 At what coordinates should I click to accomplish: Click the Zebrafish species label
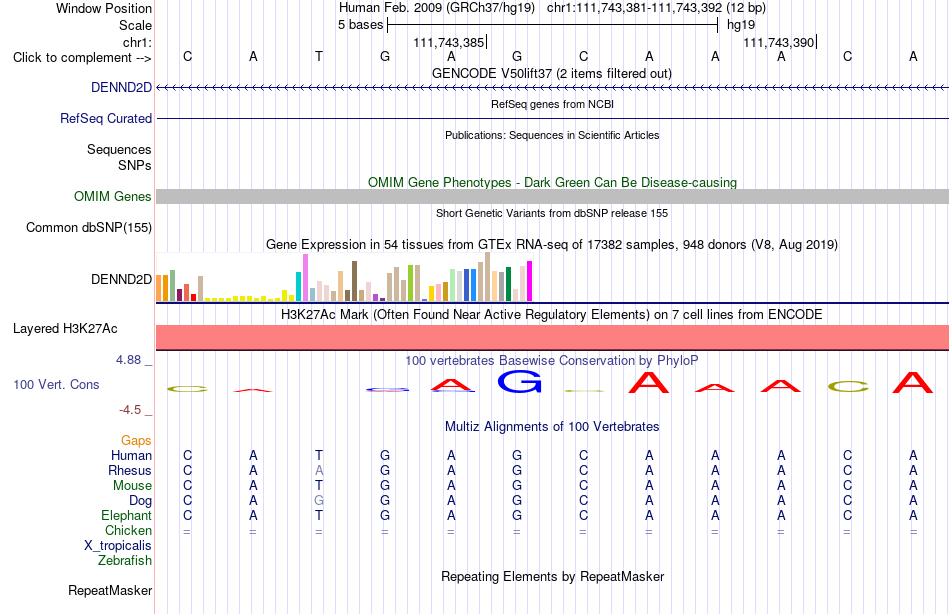tap(125, 561)
